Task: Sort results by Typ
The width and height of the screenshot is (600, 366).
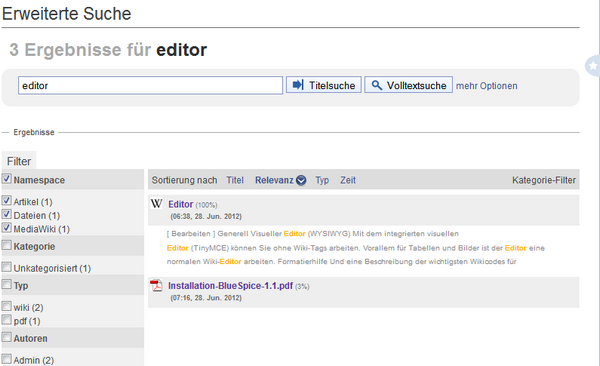Action: tap(322, 180)
